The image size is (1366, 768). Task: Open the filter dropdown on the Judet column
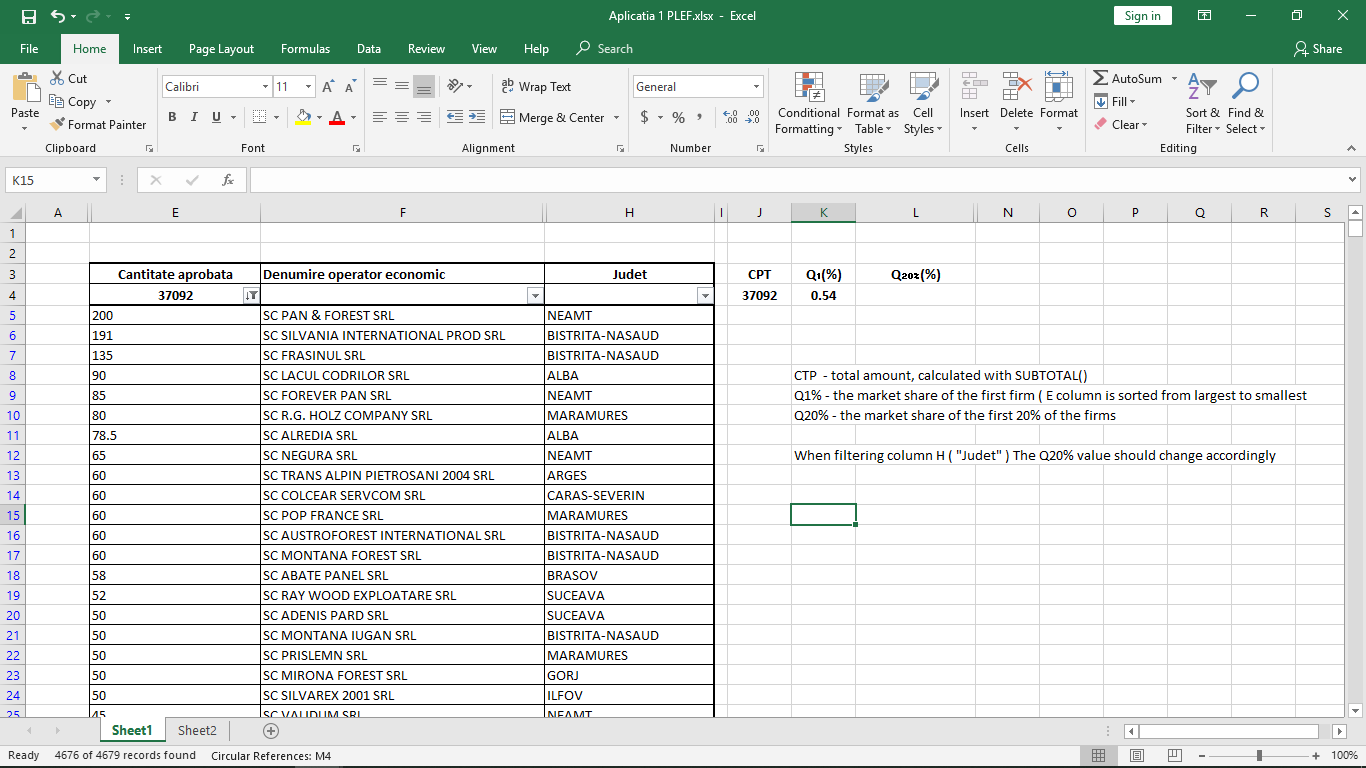705,295
